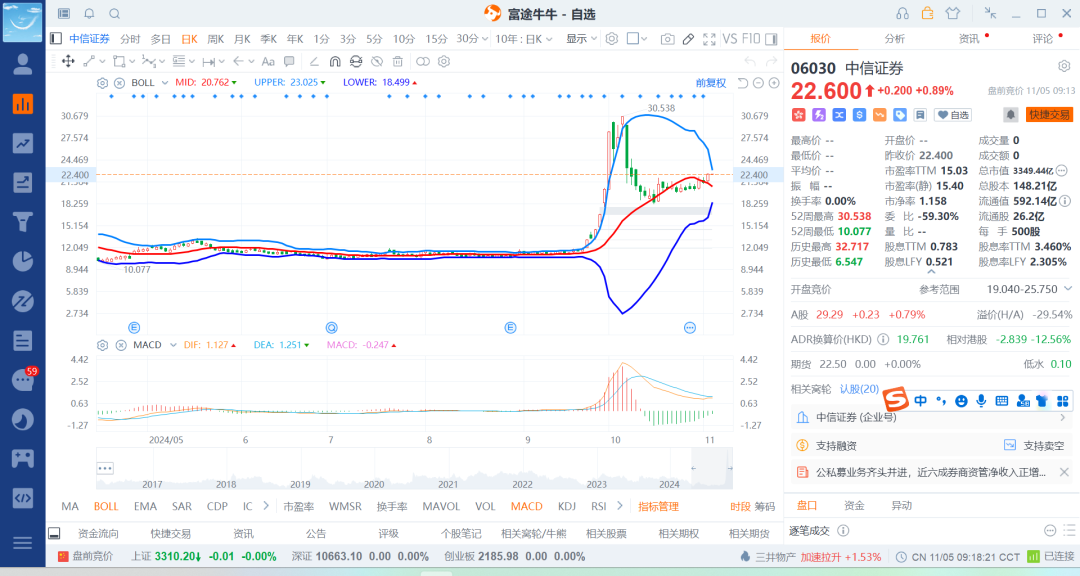Open the 公私募业务齐头并进 news headline
Screen dimensions: 1080x576
coord(931,473)
